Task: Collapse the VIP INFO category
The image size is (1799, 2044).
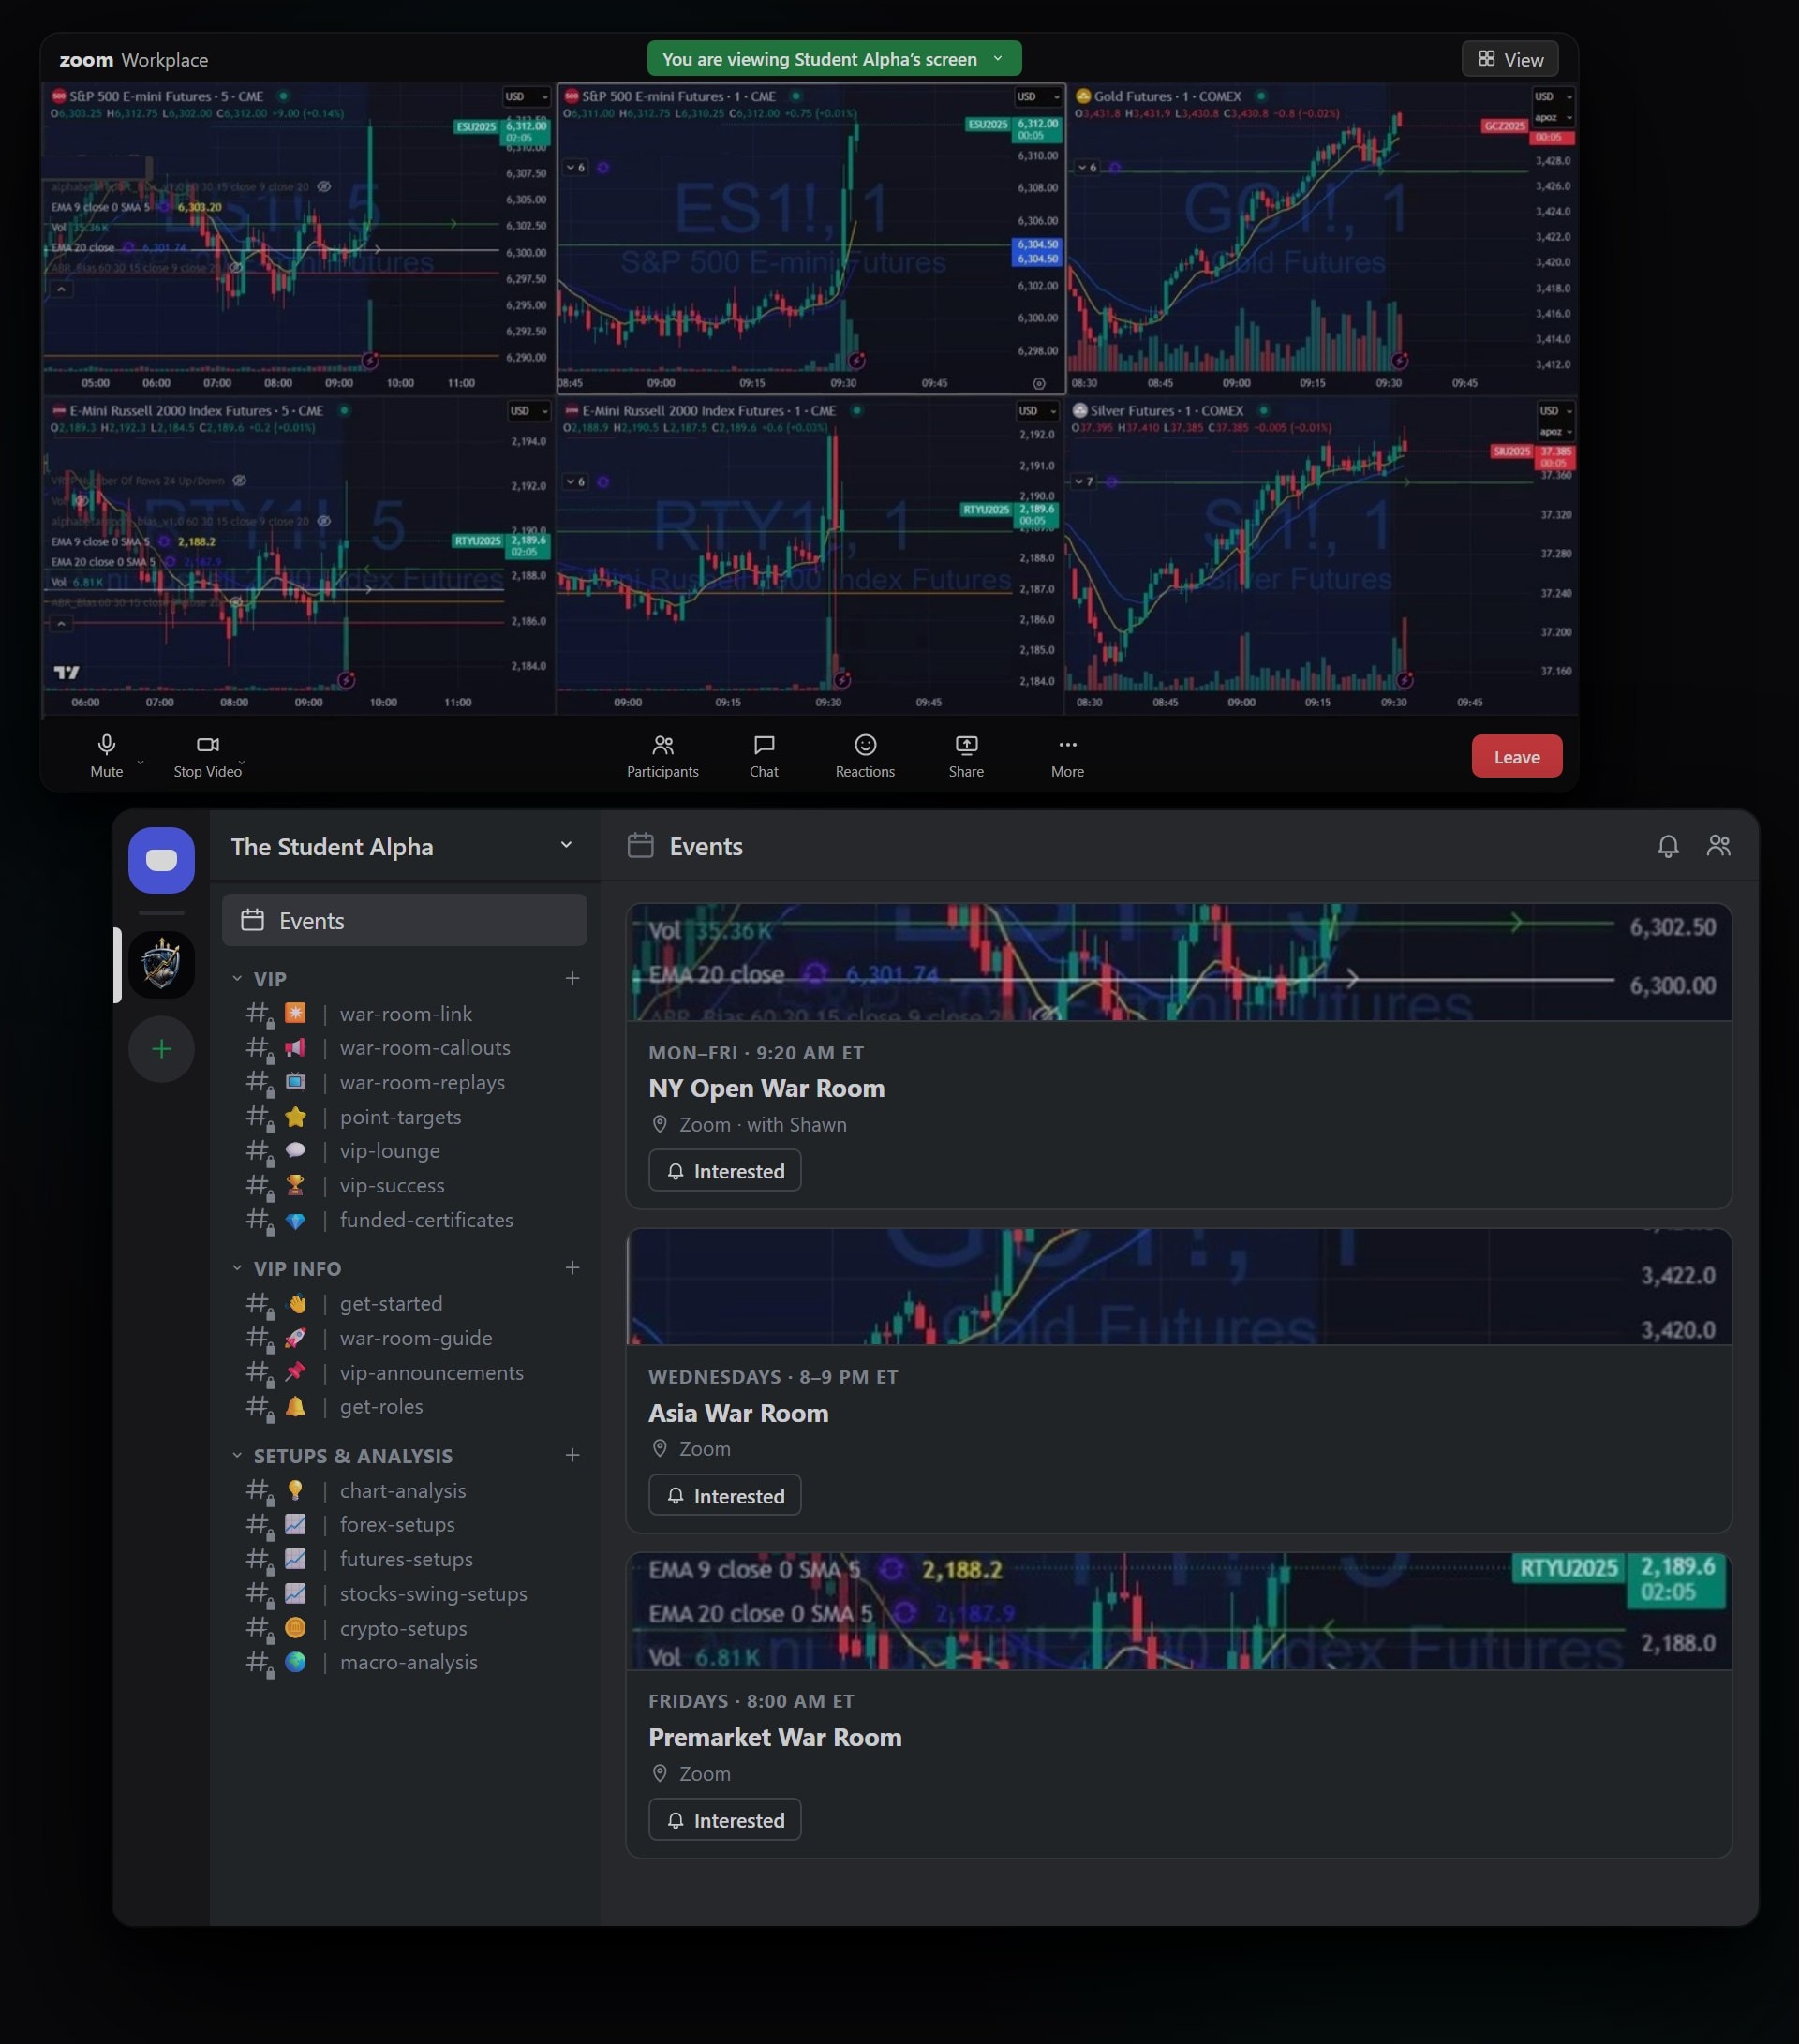Action: point(286,1268)
